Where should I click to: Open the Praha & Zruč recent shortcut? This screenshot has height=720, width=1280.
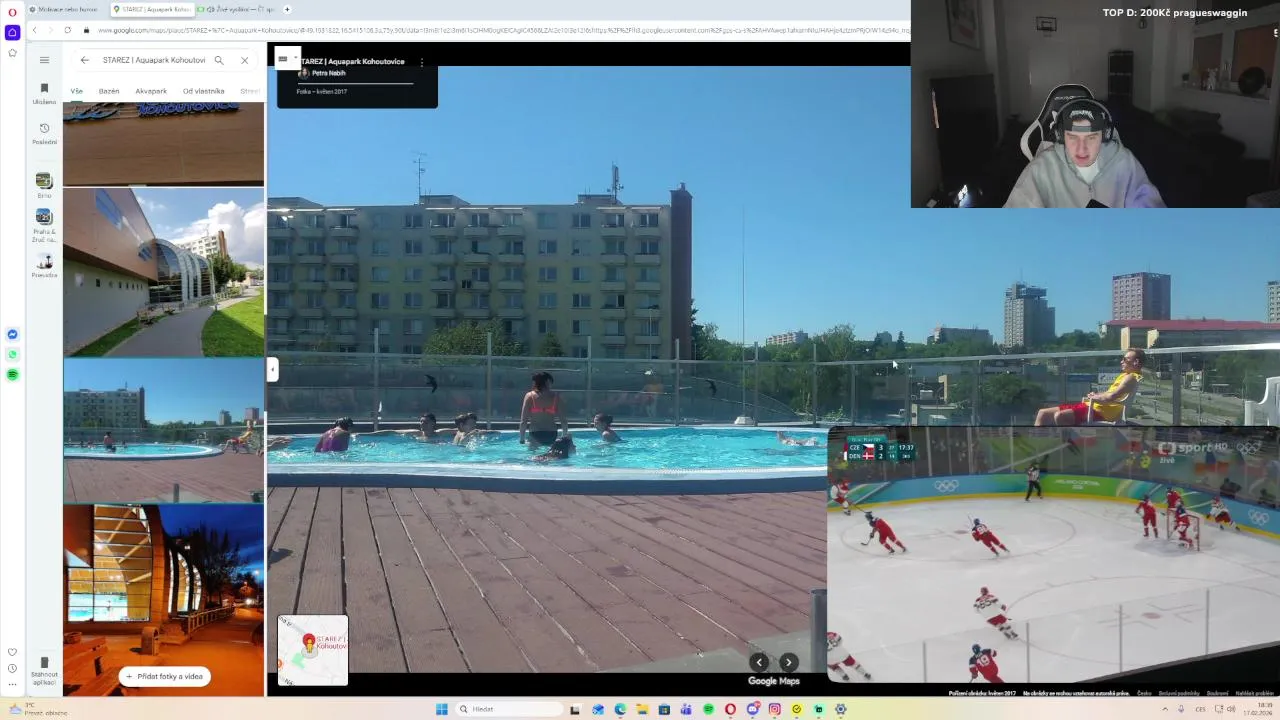[x=44, y=226]
